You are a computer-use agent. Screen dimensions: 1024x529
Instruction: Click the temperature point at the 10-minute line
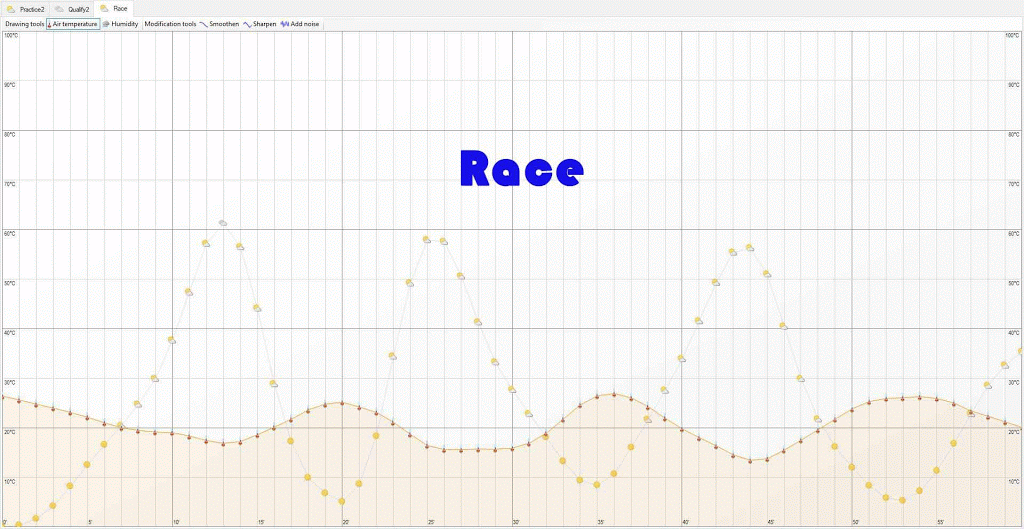[x=172, y=433]
